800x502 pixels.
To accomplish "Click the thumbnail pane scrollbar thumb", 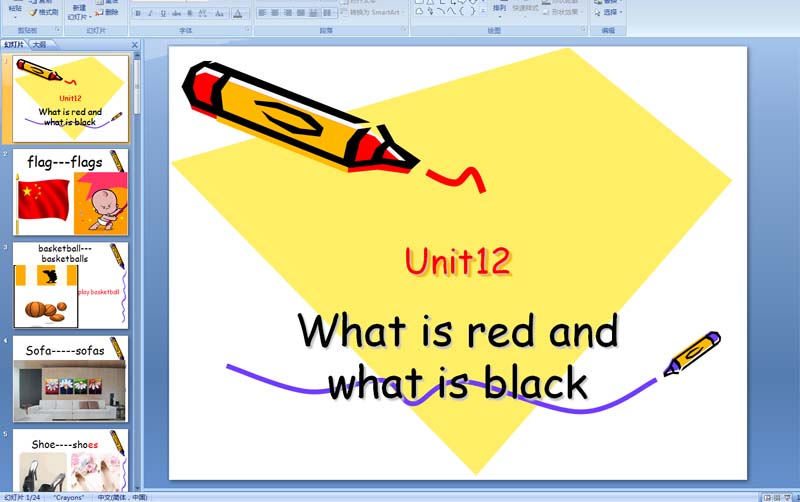I will 137,87.
